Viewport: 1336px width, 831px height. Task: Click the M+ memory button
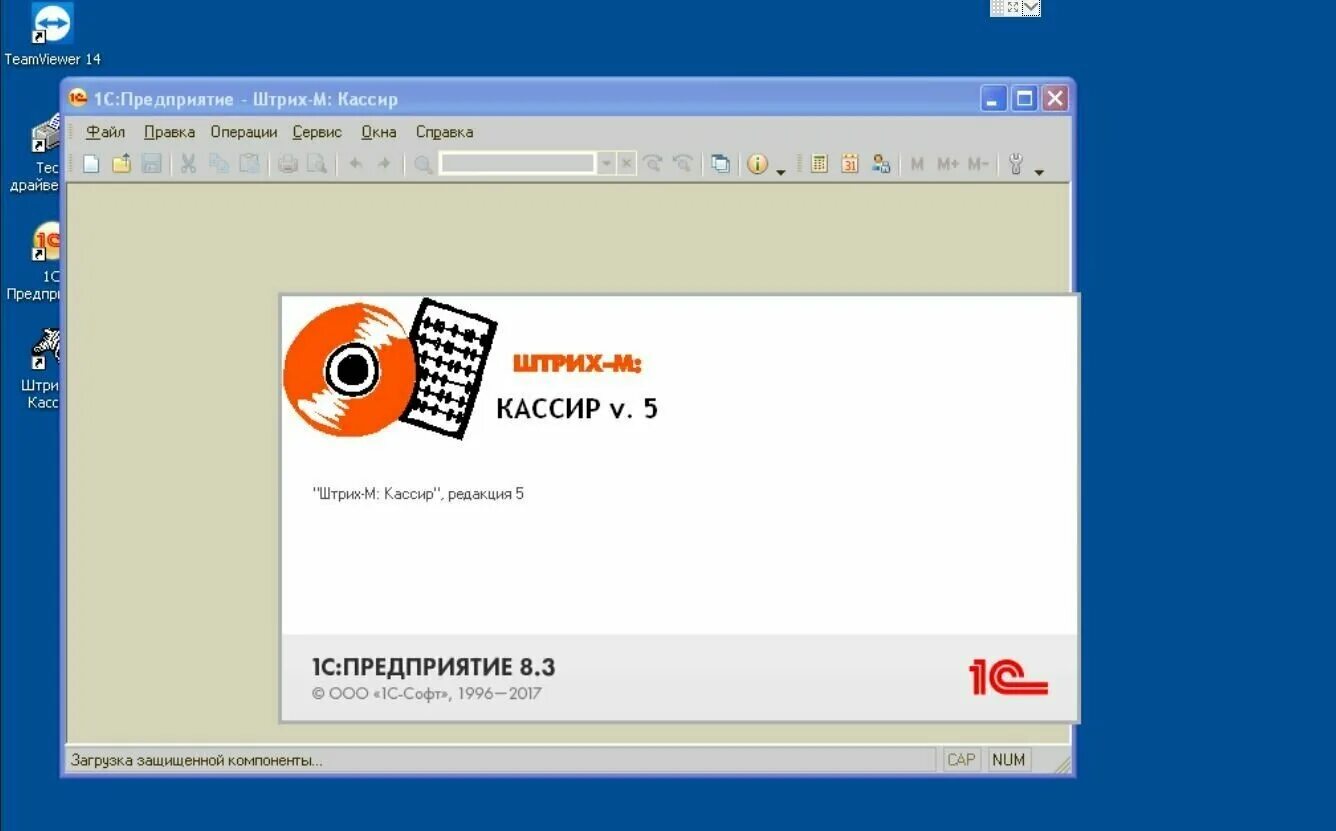tap(947, 164)
